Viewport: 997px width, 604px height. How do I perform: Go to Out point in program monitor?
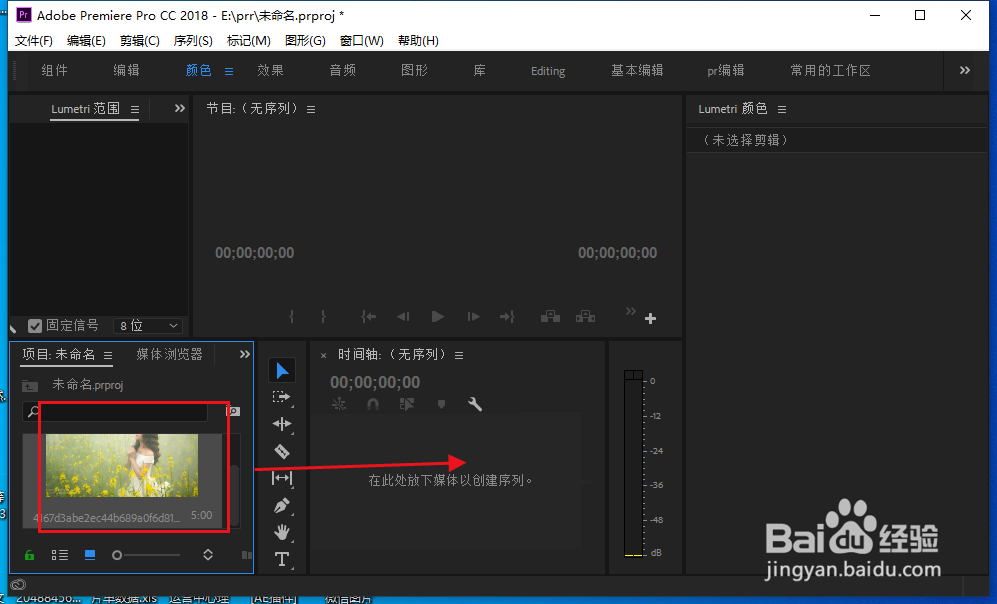click(507, 317)
